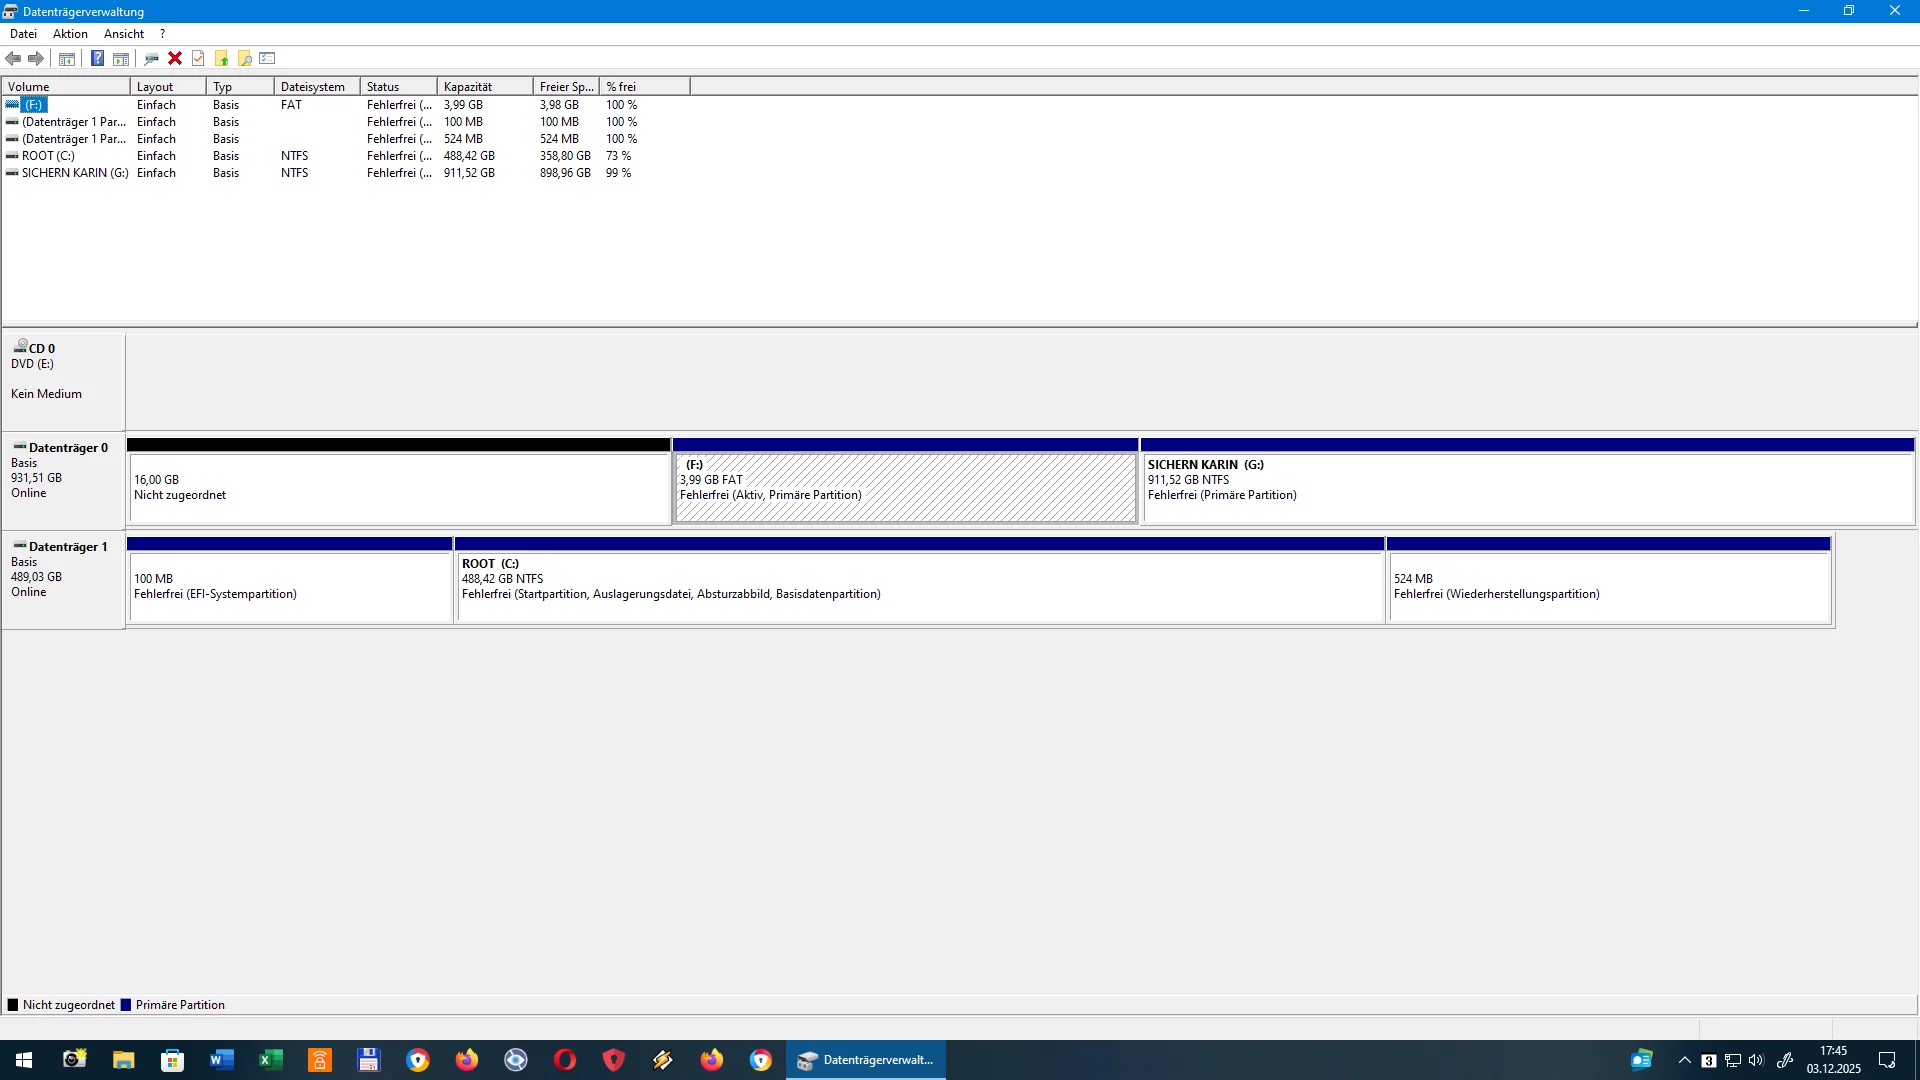Expand hidden tray icons with the chevron
Viewport: 1920px width, 1080px height.
pyautogui.click(x=1683, y=1059)
